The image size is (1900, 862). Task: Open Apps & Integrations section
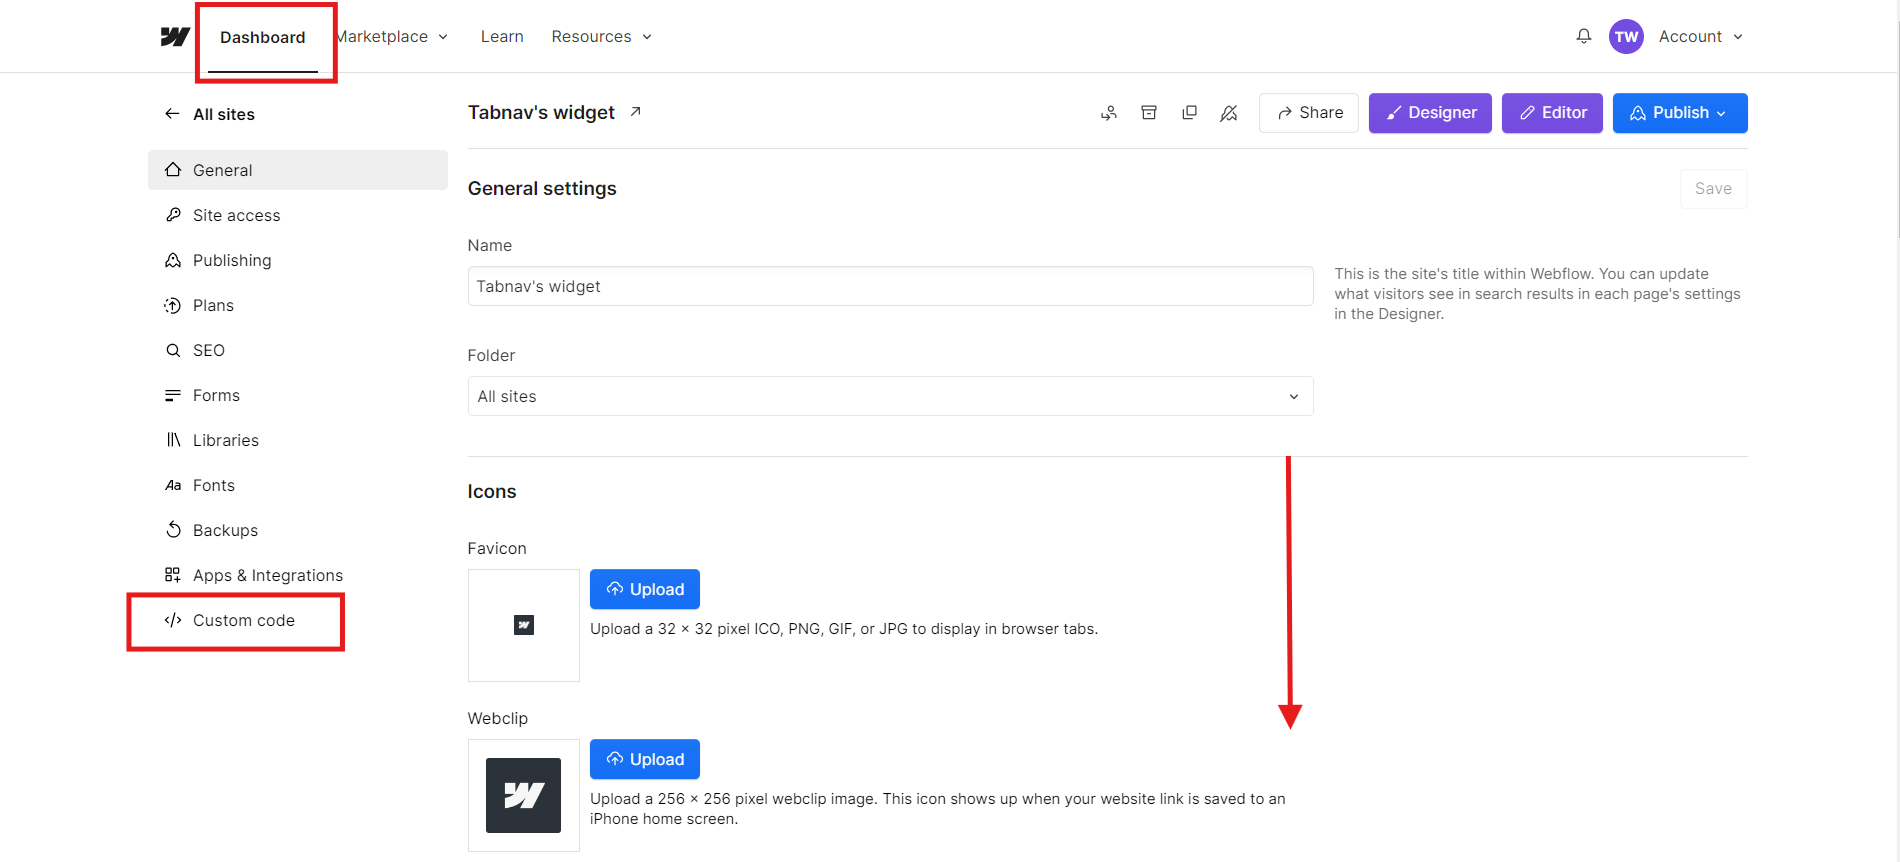[267, 575]
